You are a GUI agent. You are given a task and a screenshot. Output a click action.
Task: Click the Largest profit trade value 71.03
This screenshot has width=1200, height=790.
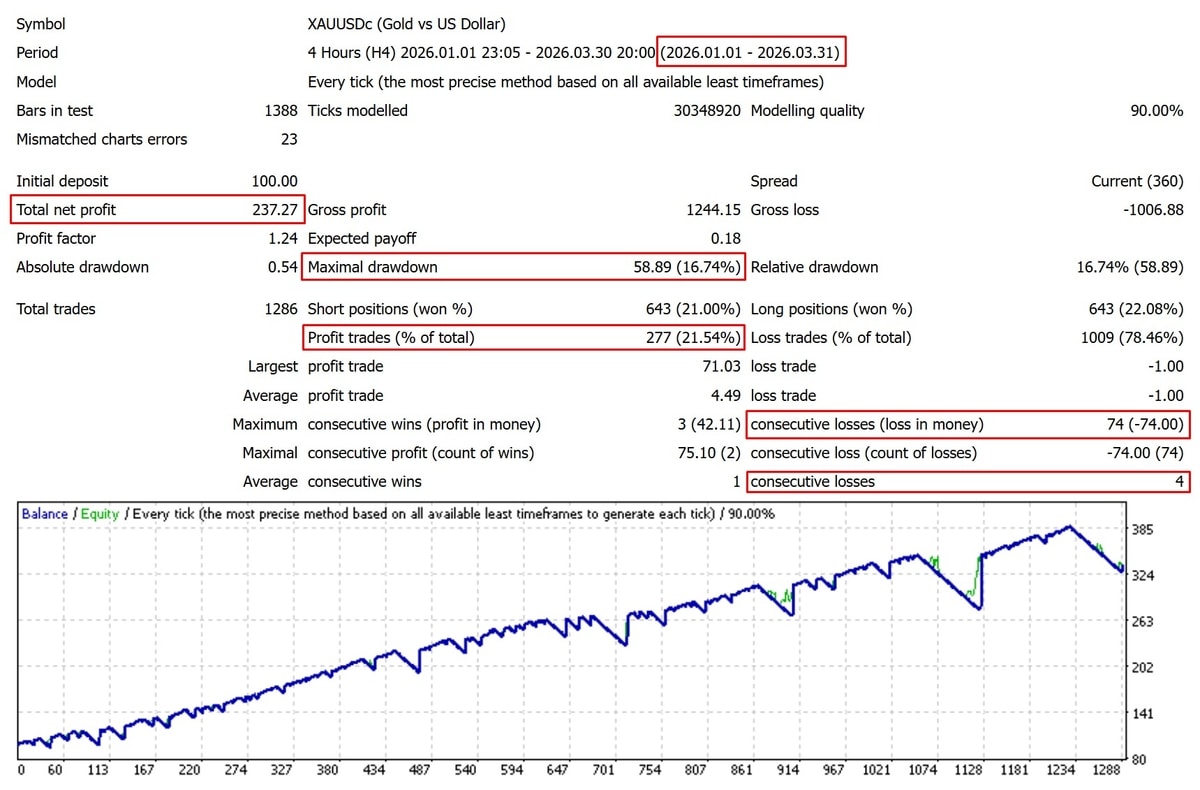coord(720,367)
